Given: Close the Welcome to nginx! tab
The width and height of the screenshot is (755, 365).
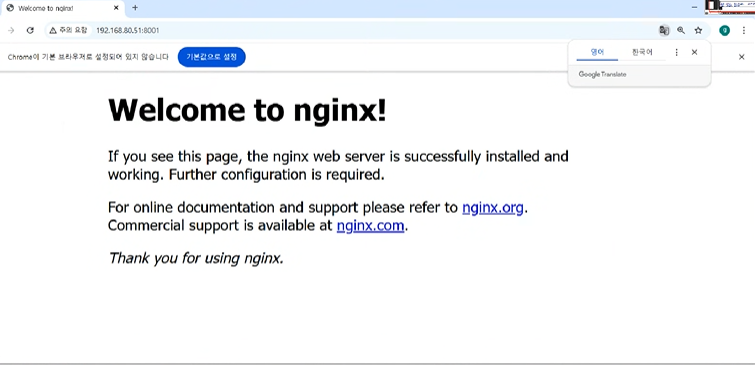Looking at the screenshot, I should coord(116,8).
